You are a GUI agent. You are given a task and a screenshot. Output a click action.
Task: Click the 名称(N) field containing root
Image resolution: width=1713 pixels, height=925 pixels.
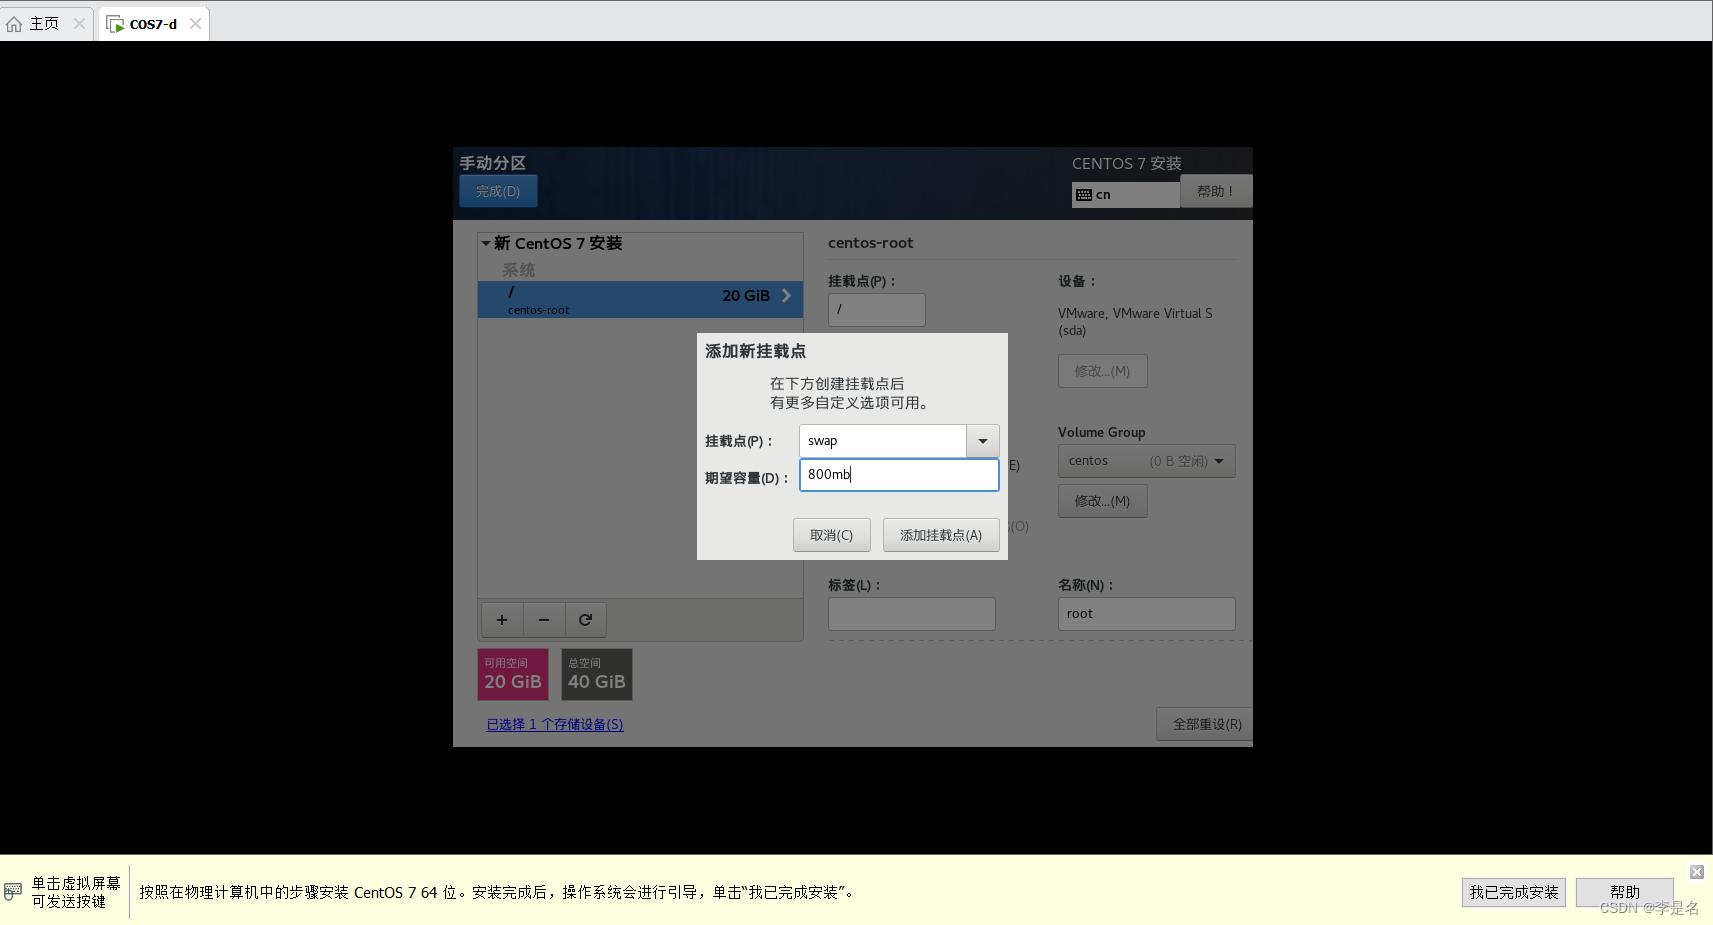point(1147,614)
